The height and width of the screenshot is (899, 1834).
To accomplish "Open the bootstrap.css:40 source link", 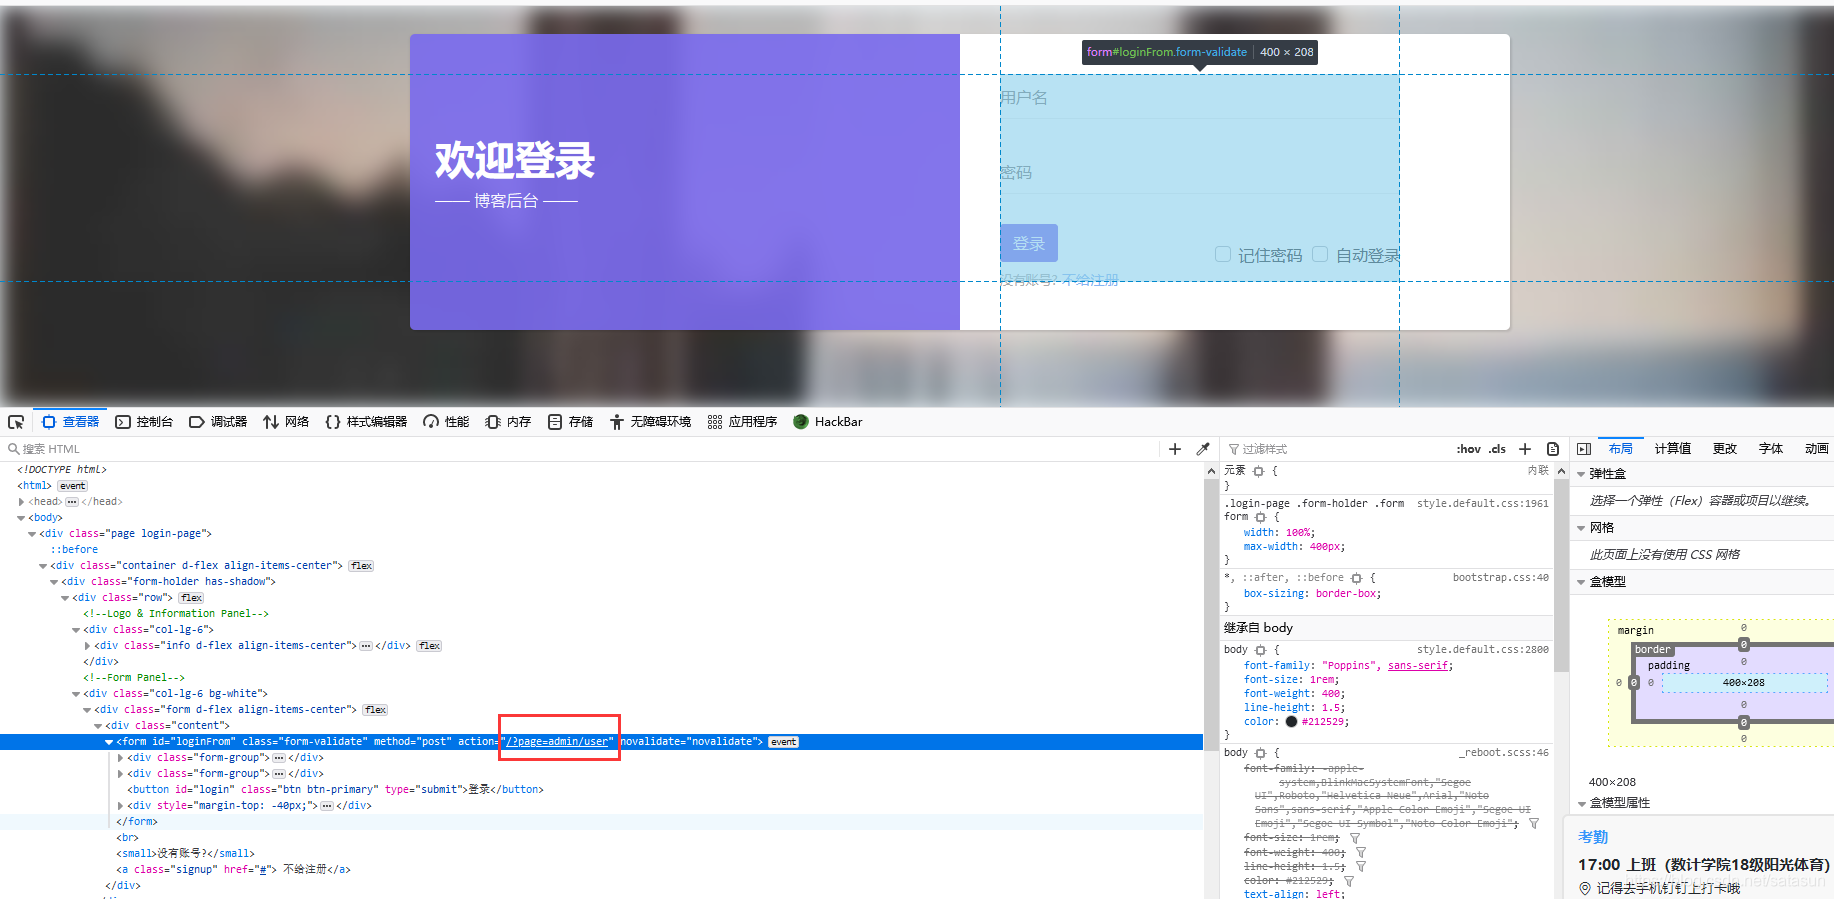I will tap(1500, 578).
